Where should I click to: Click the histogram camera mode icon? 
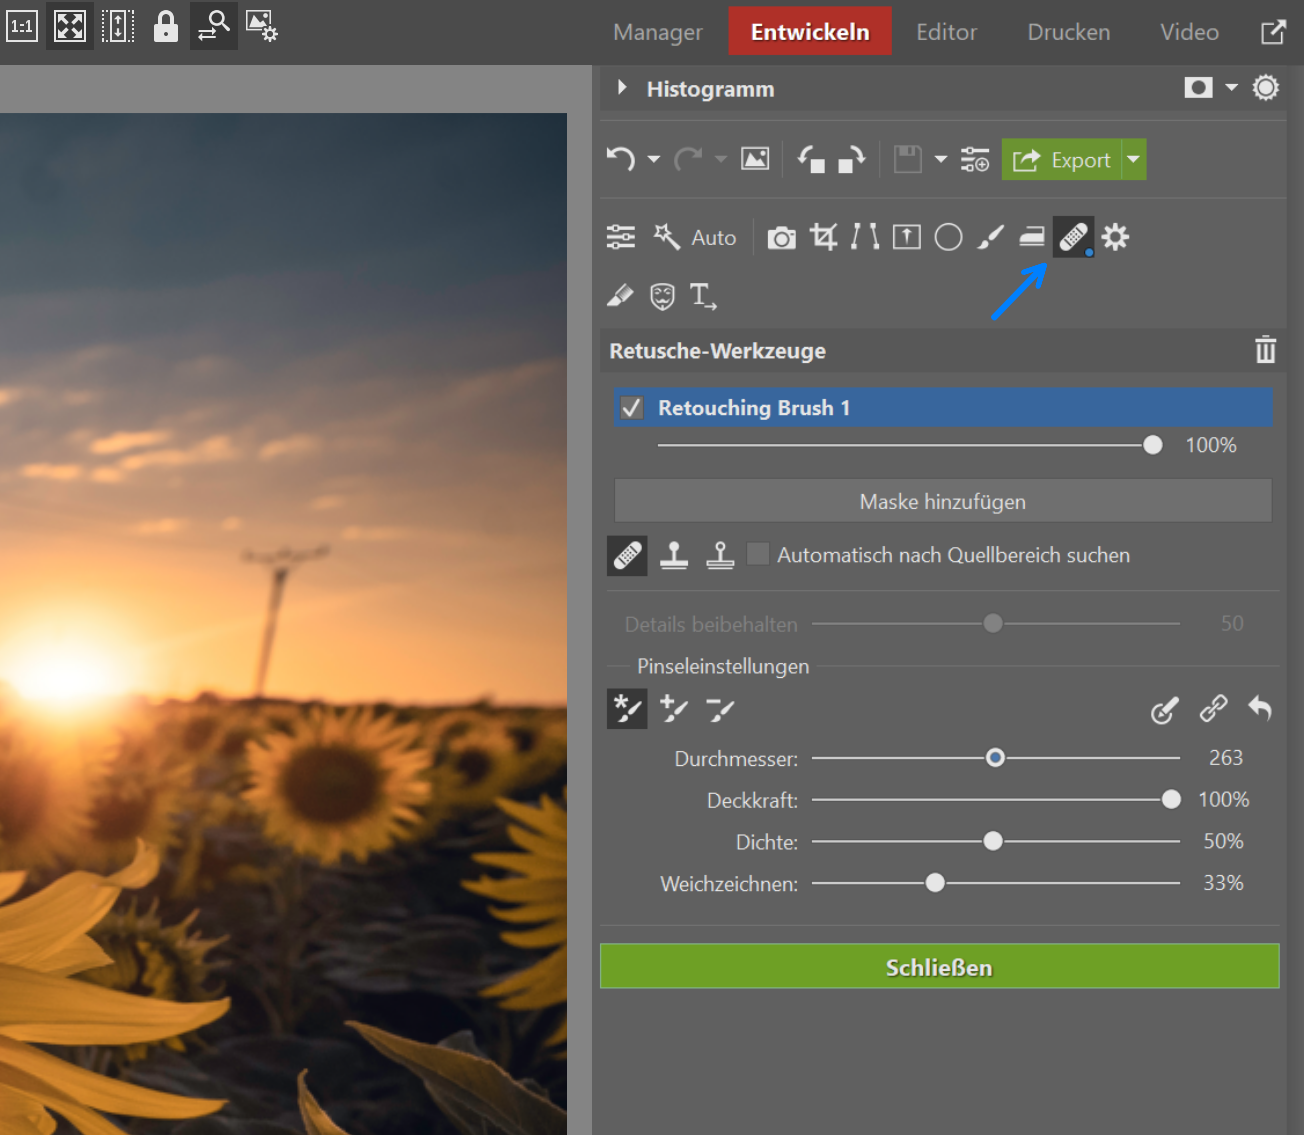click(1198, 88)
